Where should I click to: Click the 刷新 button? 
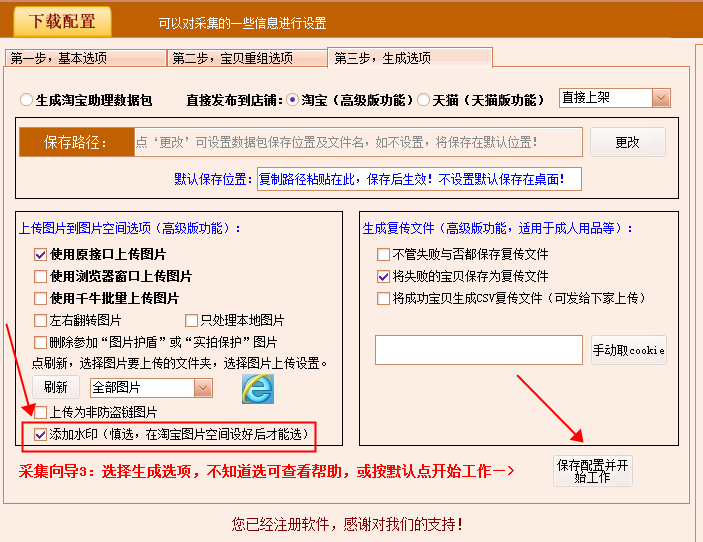point(56,387)
